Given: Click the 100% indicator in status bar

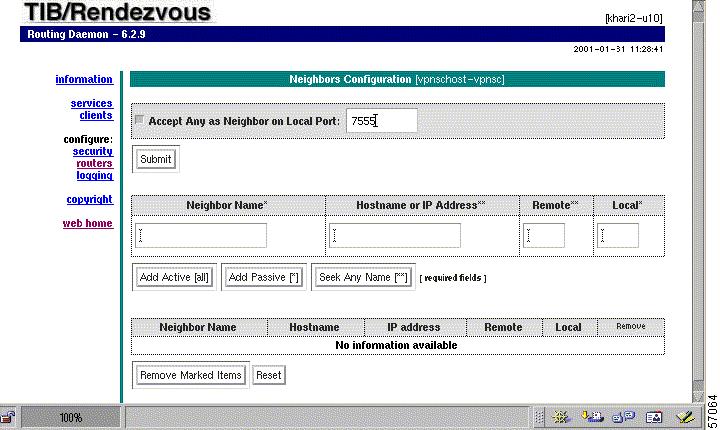Looking at the screenshot, I should [71, 417].
